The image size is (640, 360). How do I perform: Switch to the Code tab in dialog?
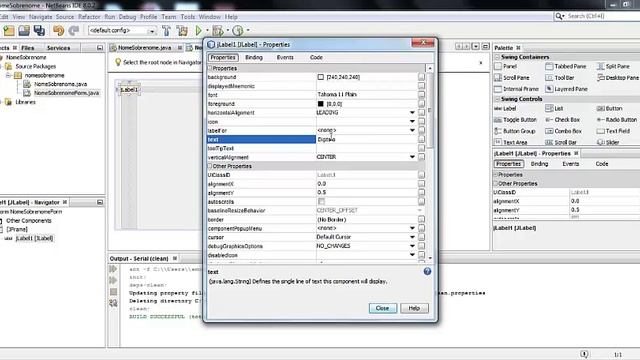click(x=316, y=58)
